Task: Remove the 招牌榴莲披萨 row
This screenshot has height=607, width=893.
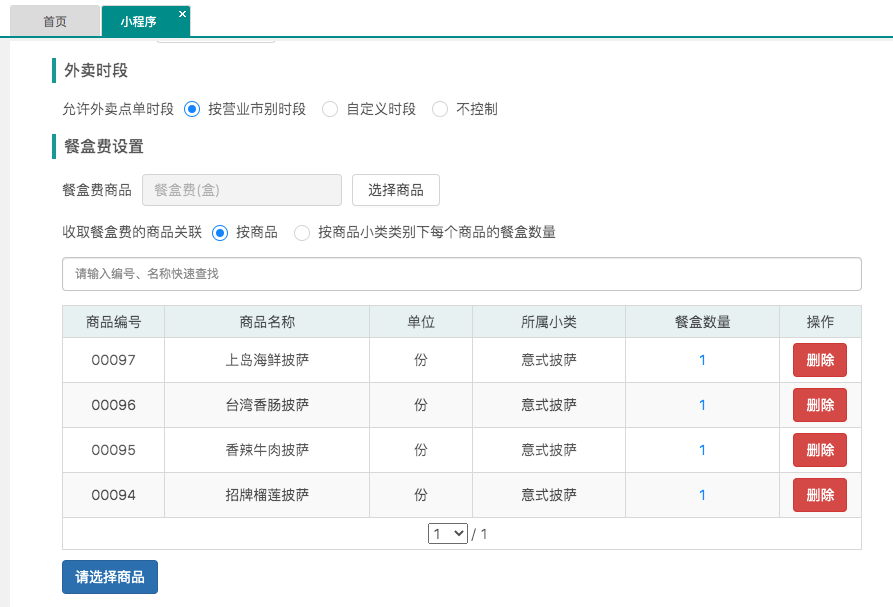Action: coord(819,494)
